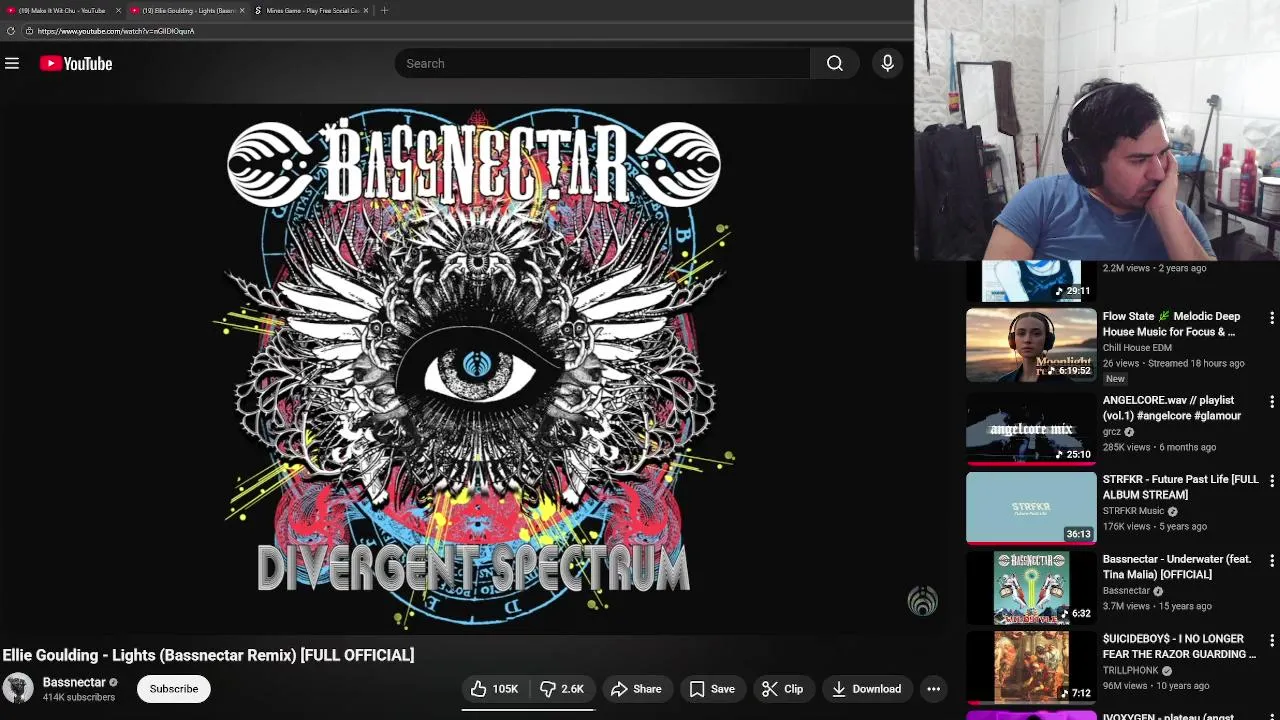Open the TRILLPHONK channel name
The image size is (1280, 720).
(1130, 670)
